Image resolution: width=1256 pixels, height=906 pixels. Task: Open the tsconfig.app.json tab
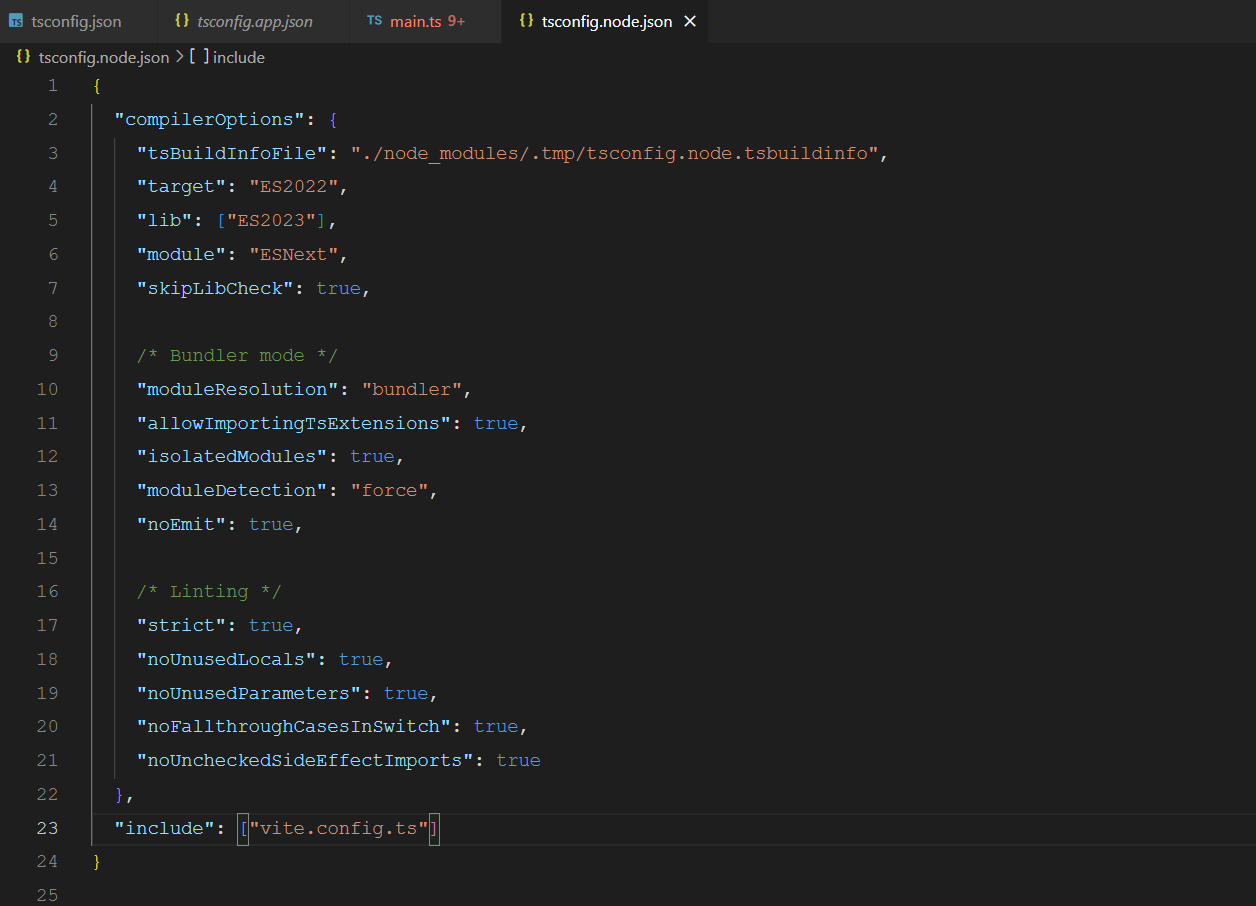pos(254,21)
